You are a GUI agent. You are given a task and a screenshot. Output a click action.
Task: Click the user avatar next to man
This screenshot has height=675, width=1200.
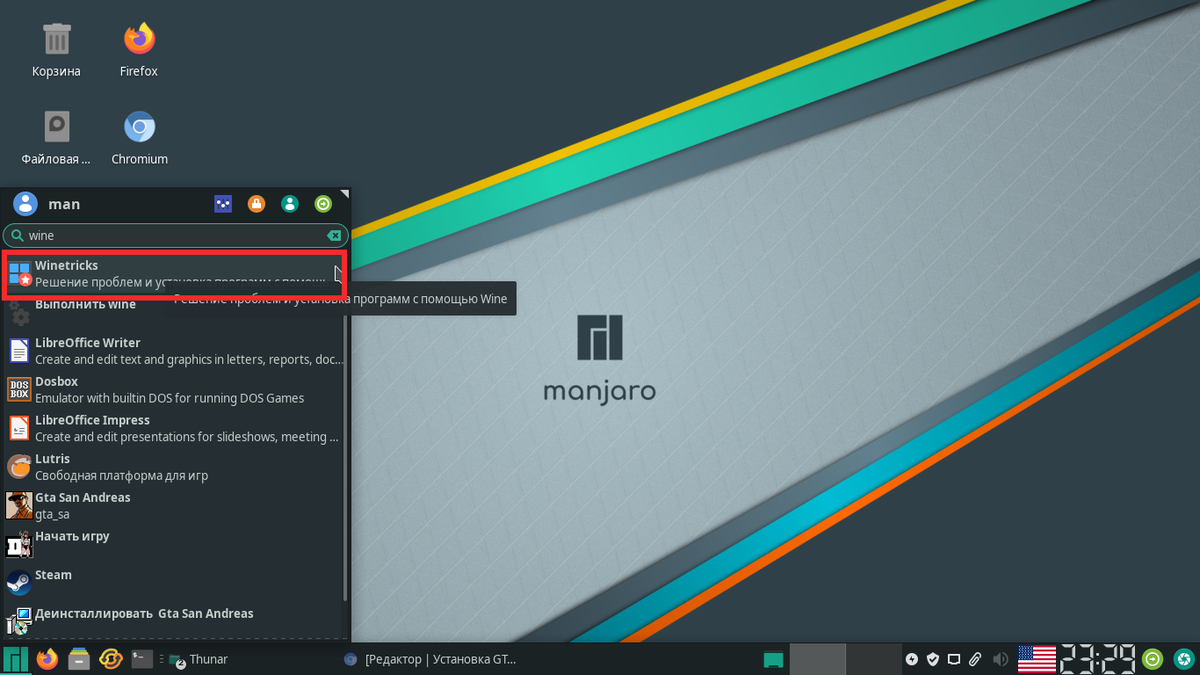tap(25, 204)
